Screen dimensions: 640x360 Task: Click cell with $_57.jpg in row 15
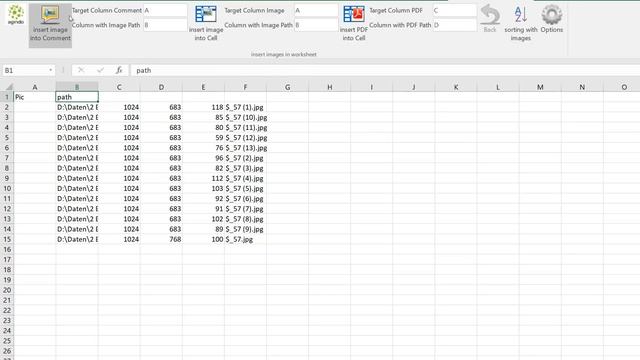(x=245, y=239)
